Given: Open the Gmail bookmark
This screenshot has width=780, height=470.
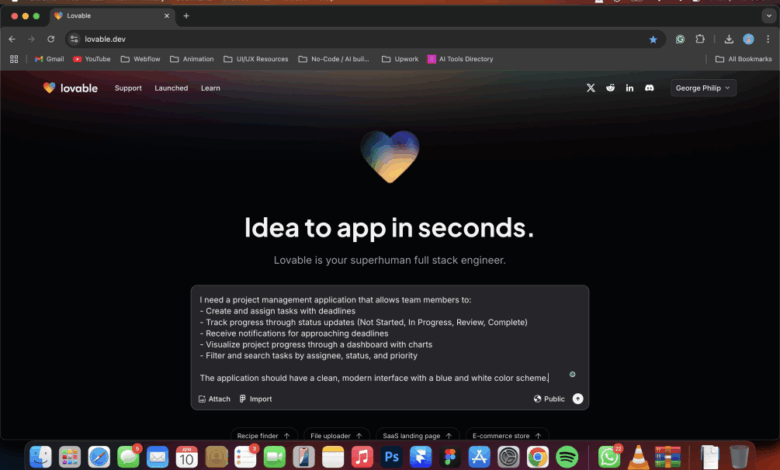Looking at the screenshot, I should coord(49,59).
